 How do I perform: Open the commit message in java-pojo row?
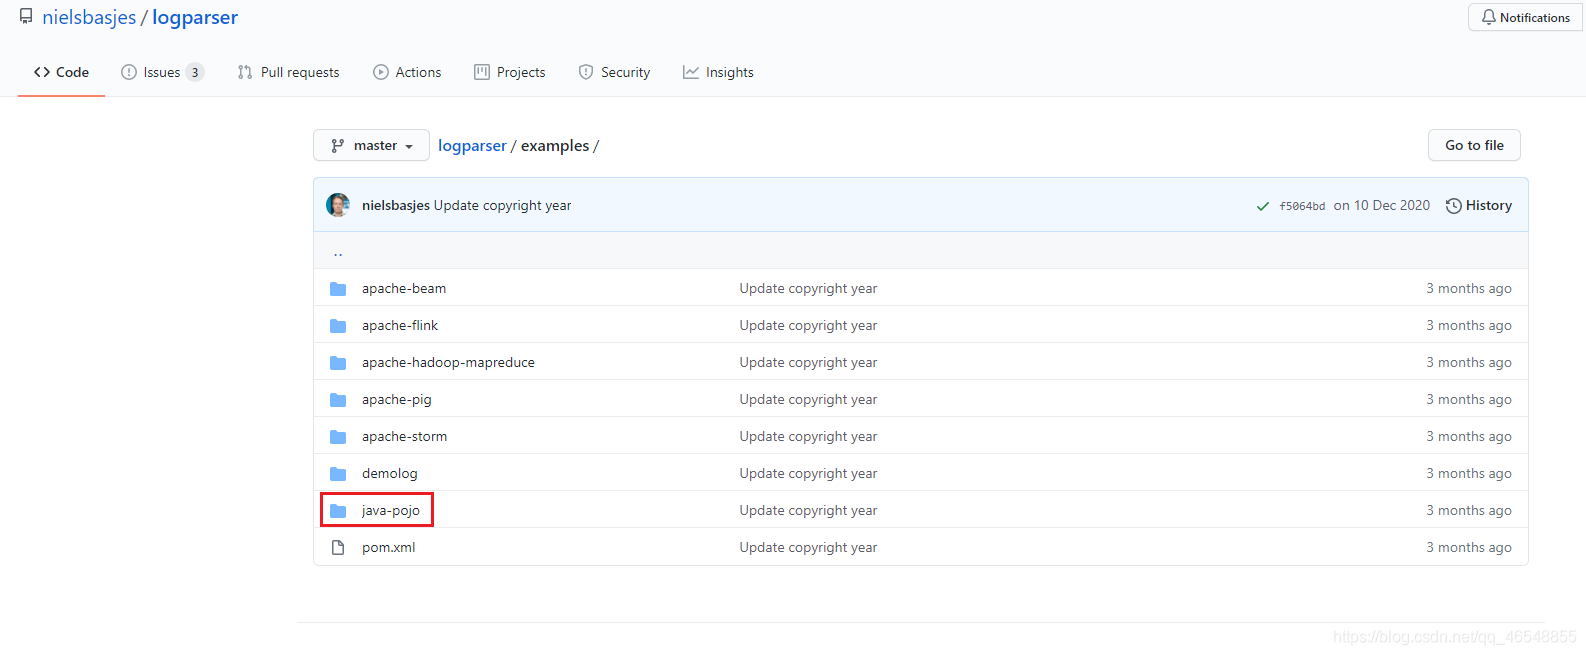tap(808, 510)
